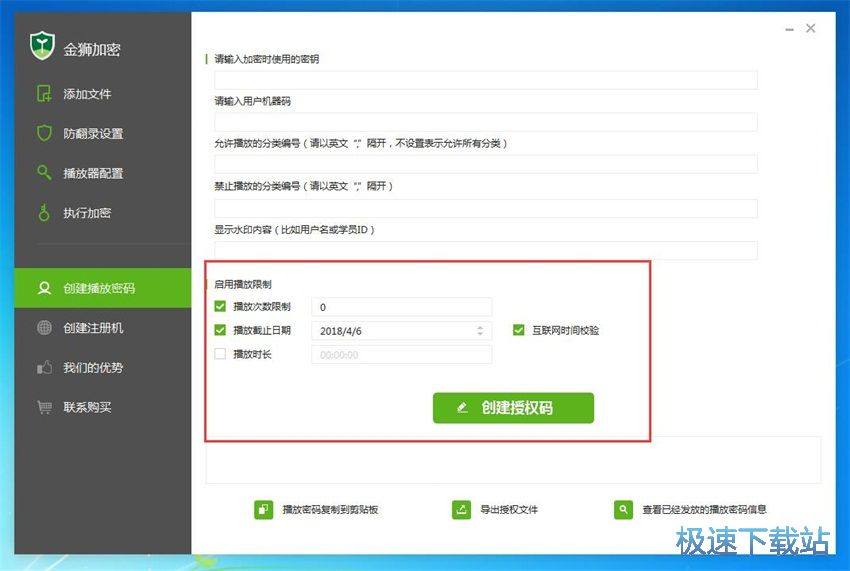Toggle the 播放次数限制 checkbox
Screen dimensions: 850x571
coord(220,306)
